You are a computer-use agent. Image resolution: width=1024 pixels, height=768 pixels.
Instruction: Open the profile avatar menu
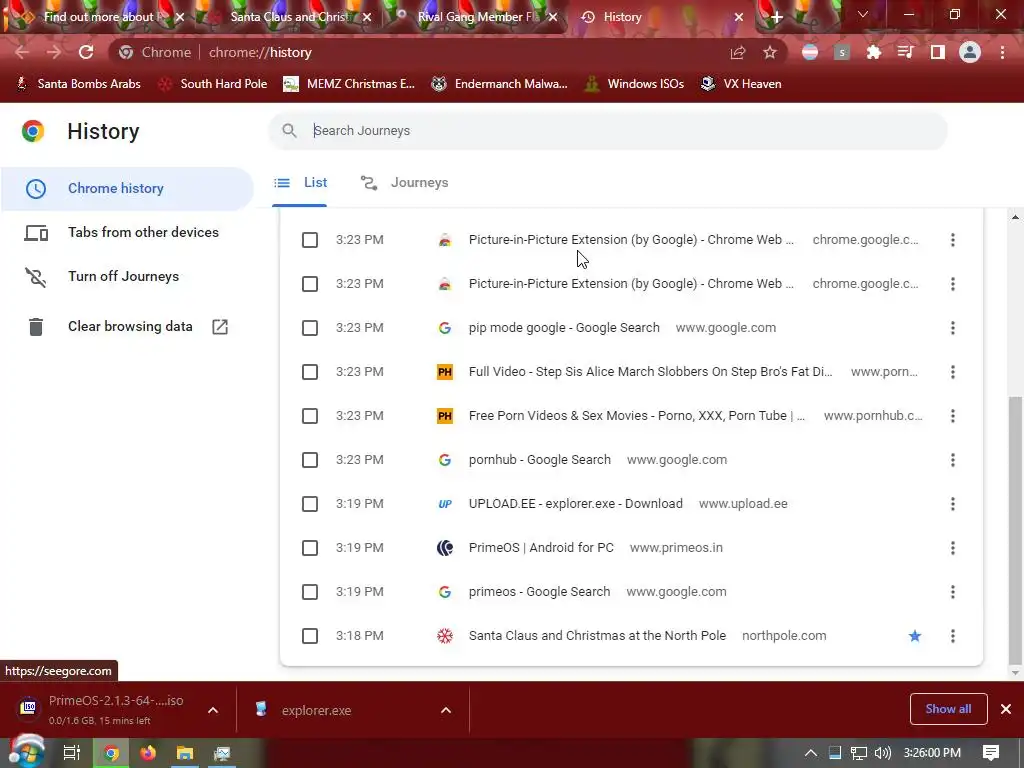click(970, 52)
